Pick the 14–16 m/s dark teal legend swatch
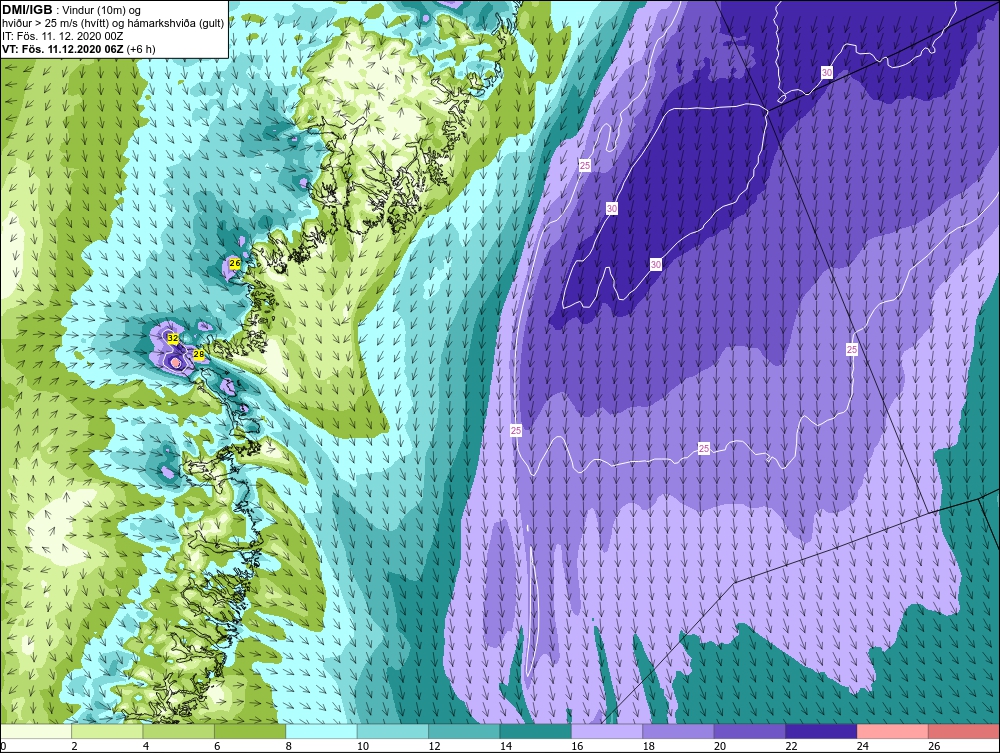Viewport: 1000px width, 753px height. [x=536, y=731]
